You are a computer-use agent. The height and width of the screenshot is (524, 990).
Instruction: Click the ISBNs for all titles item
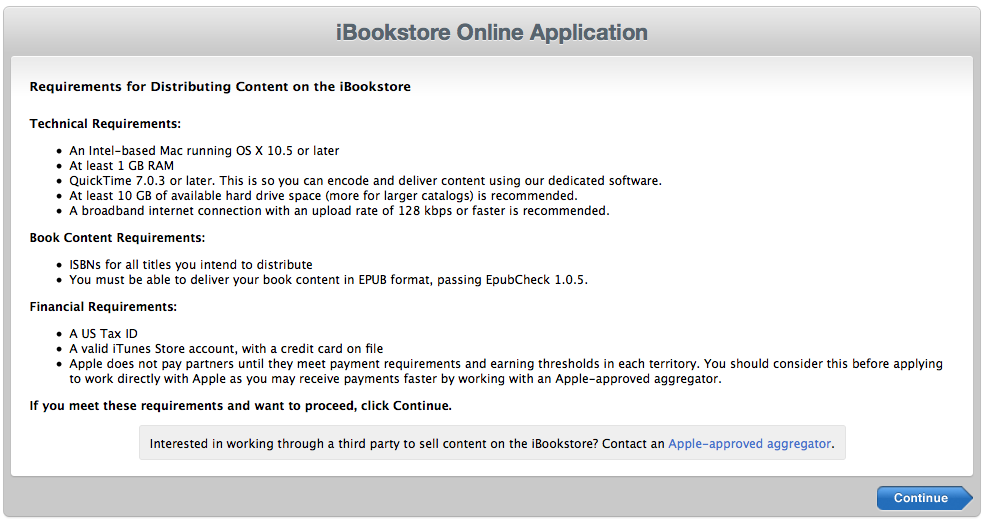(191, 265)
